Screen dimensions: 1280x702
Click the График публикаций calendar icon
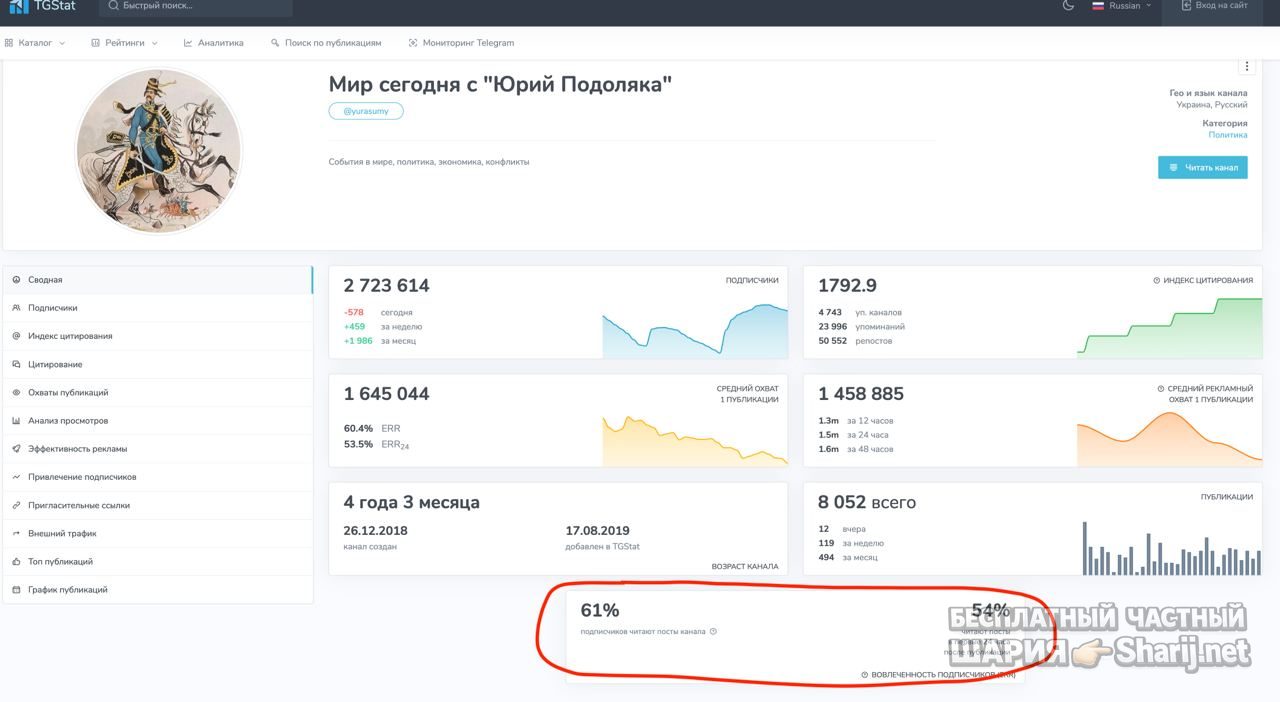tap(16, 590)
